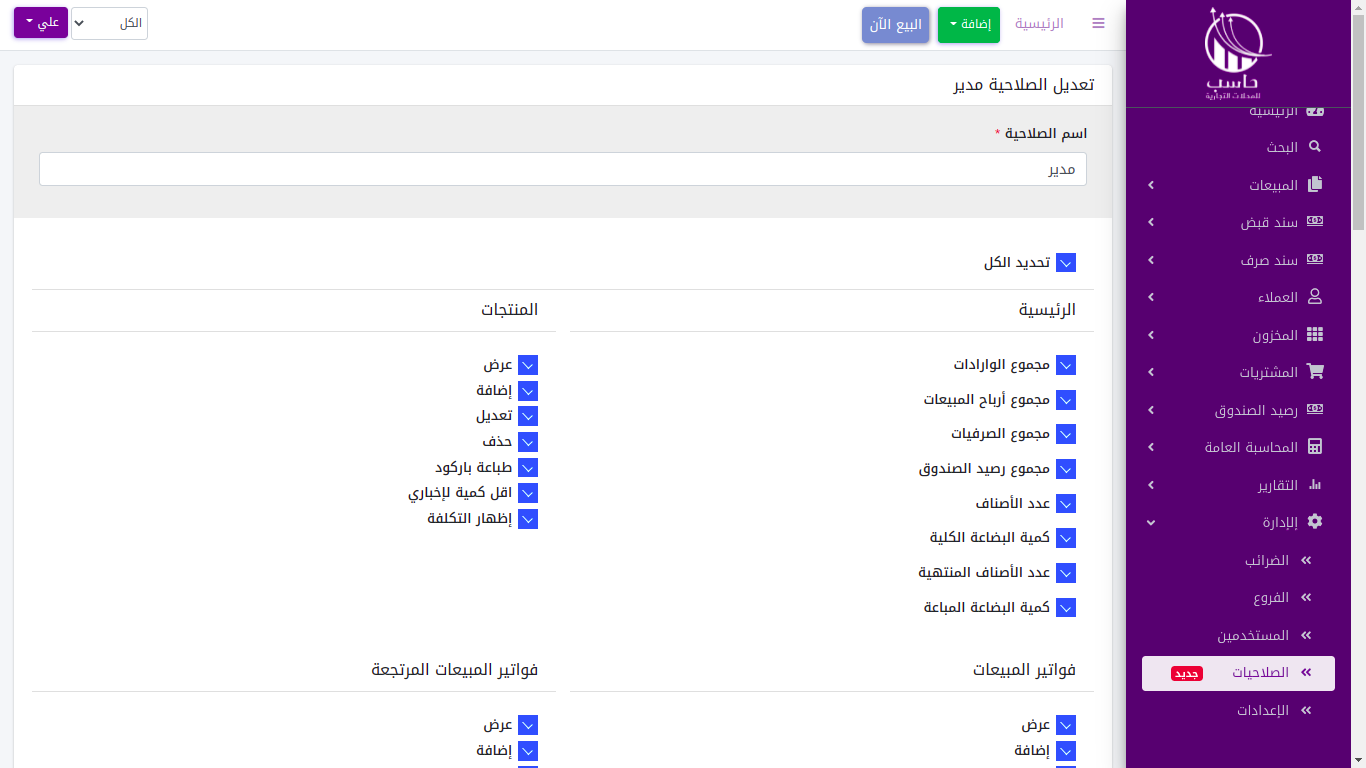Open the علي user dropdown menu
The width and height of the screenshot is (1366, 768).
point(41,23)
